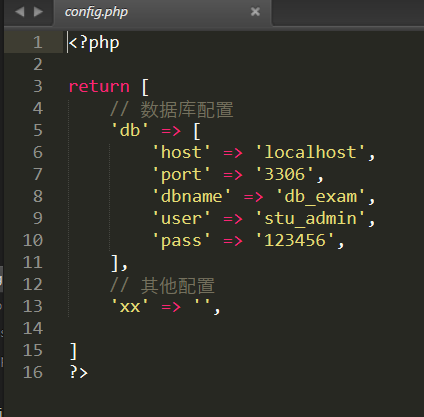The width and height of the screenshot is (424, 417).
Task: Click the next tab arrow icon
Action: 38,12
